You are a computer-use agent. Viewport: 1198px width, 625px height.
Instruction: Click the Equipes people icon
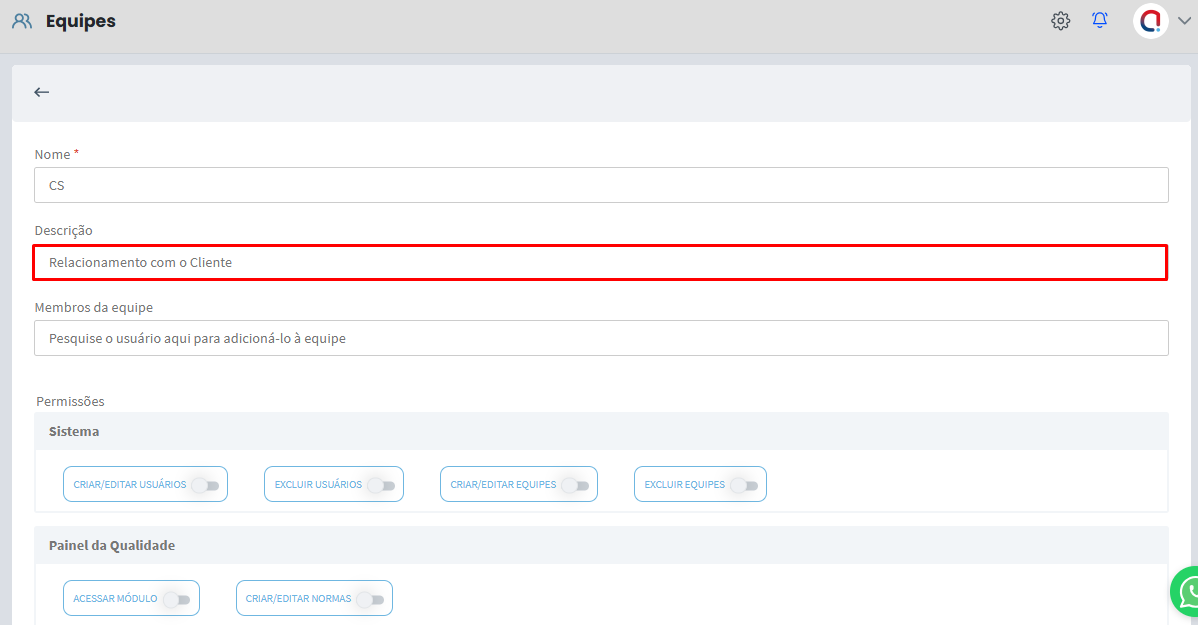coord(22,21)
